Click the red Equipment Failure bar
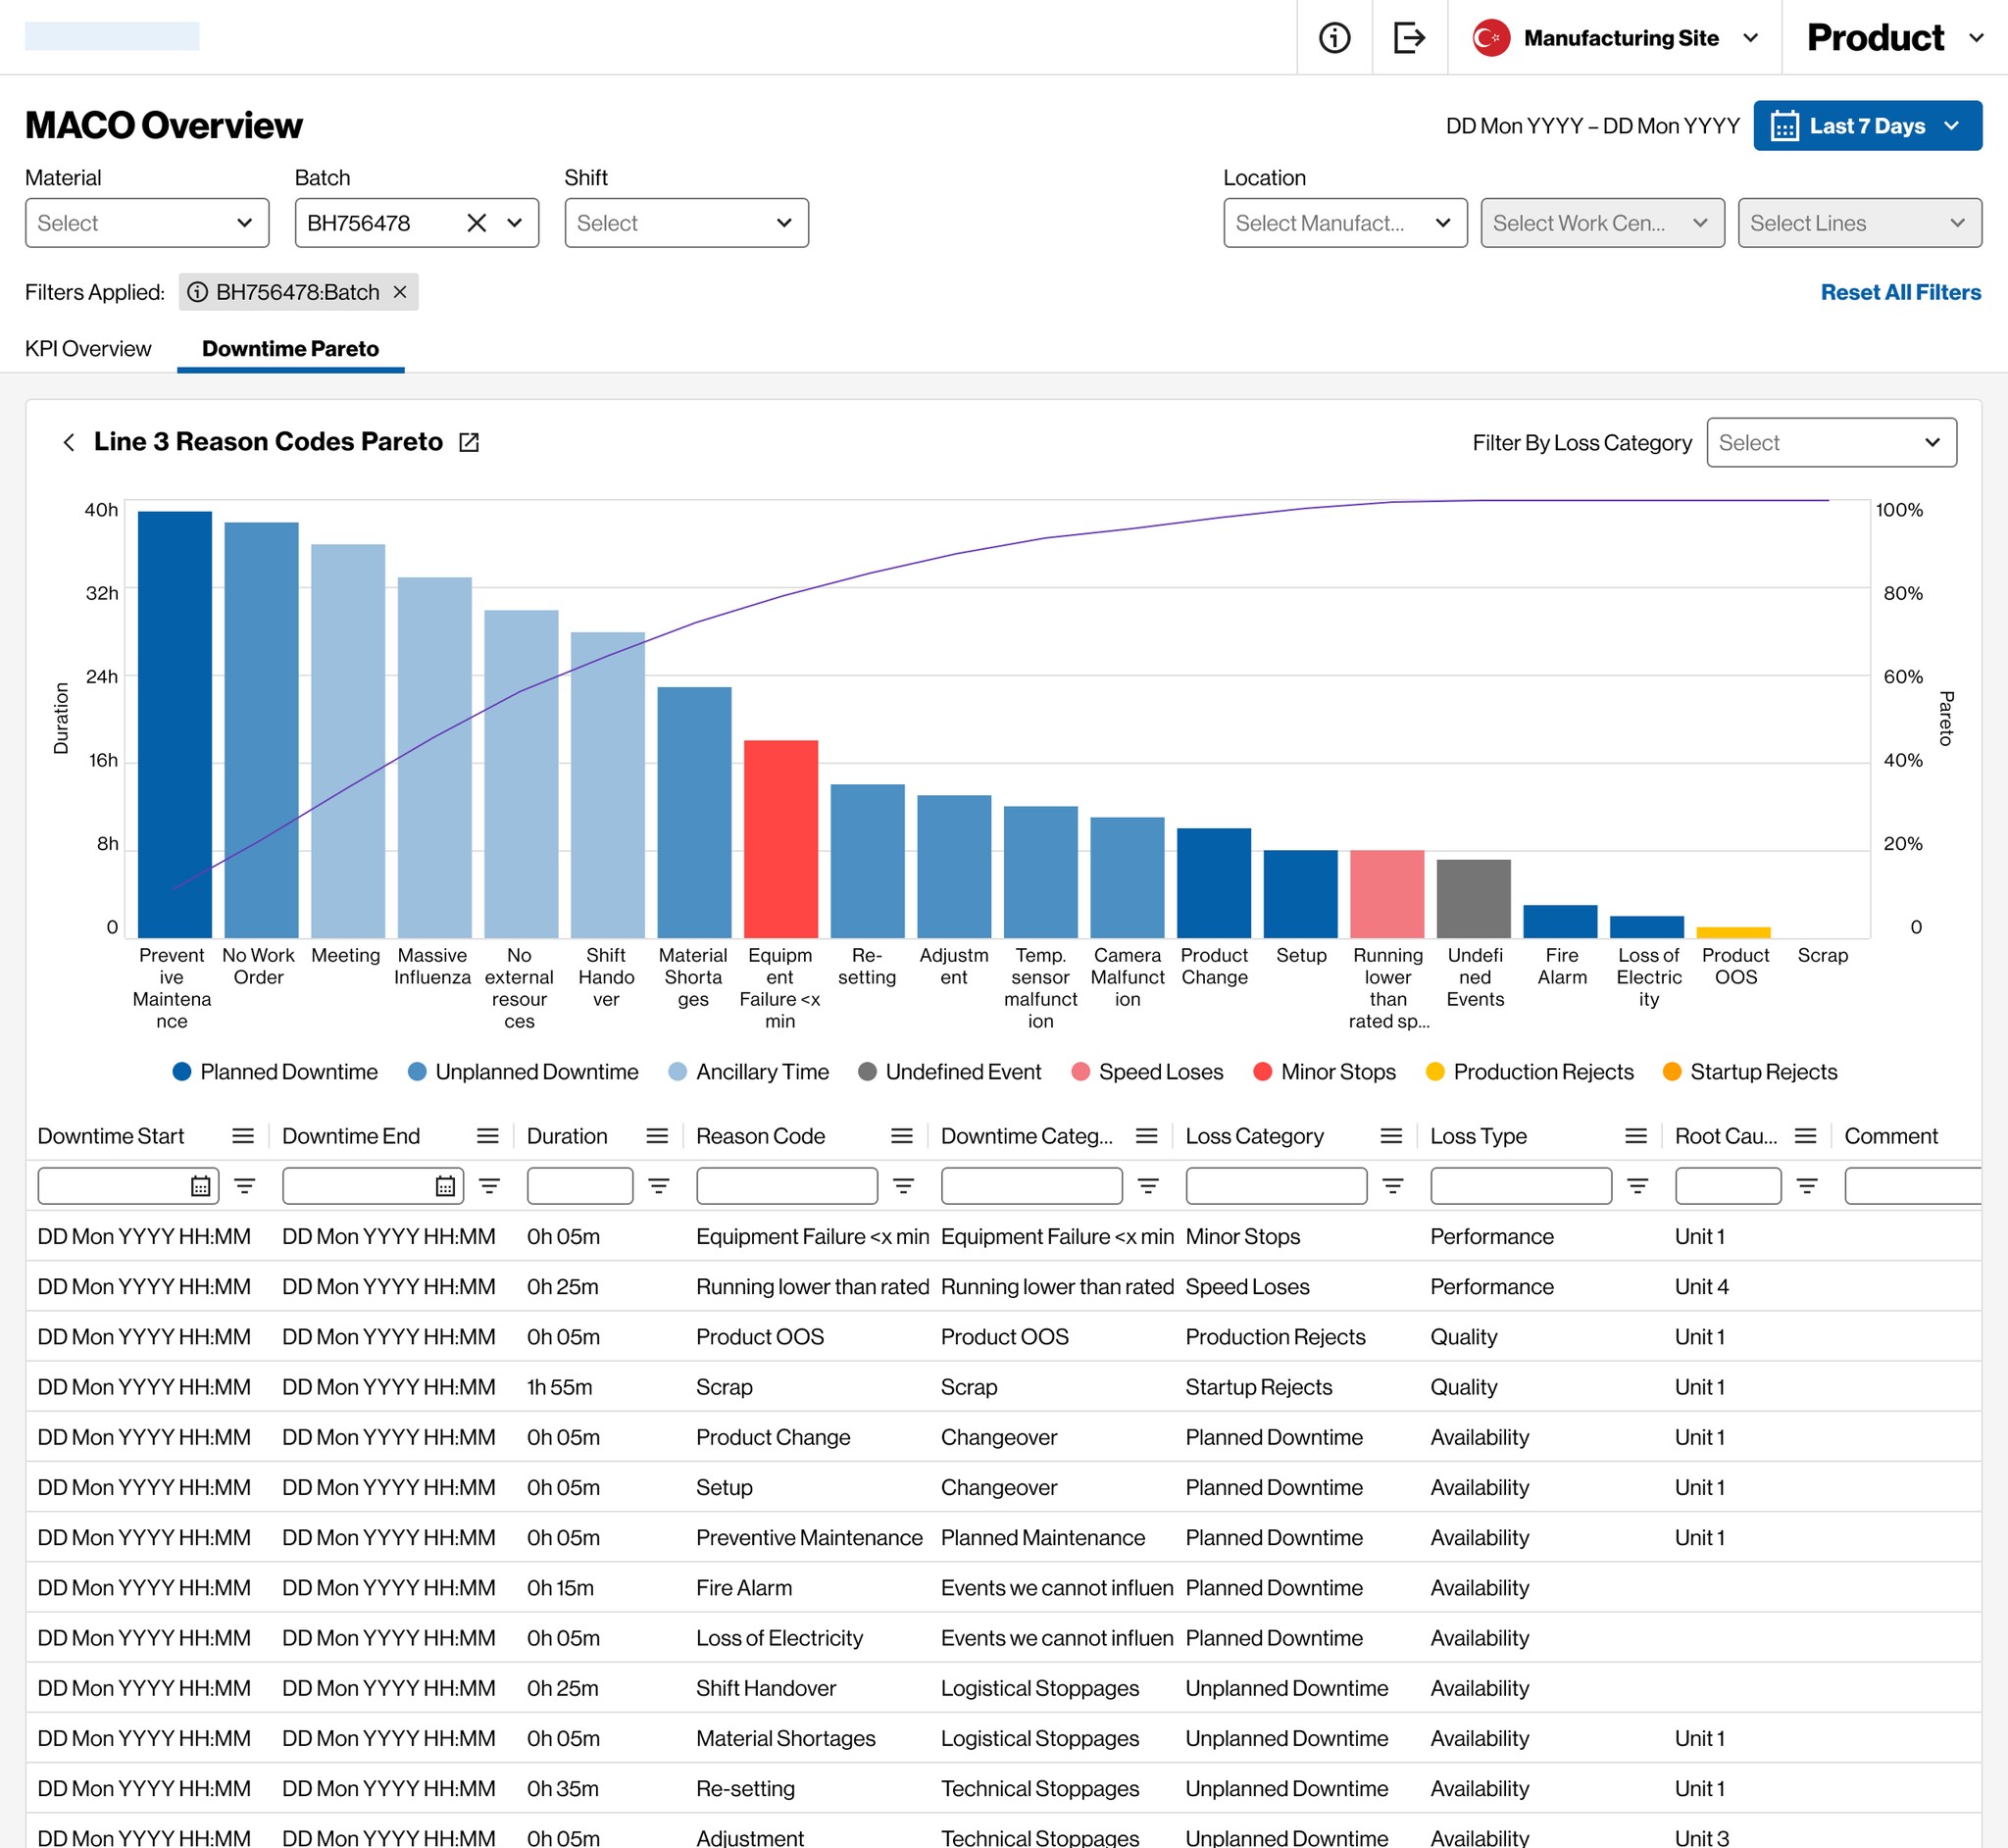 tap(781, 838)
